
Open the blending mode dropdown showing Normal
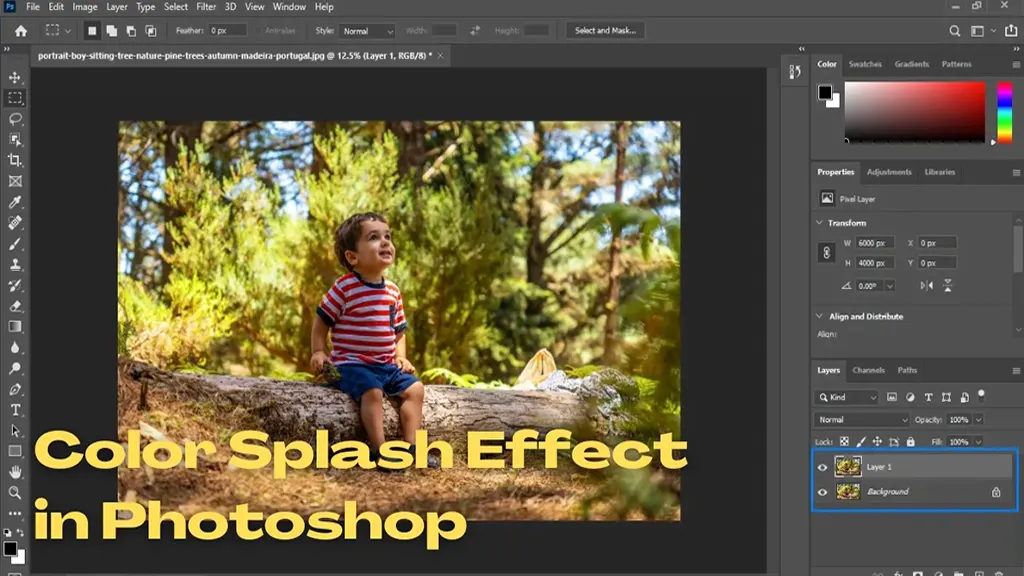(862, 419)
